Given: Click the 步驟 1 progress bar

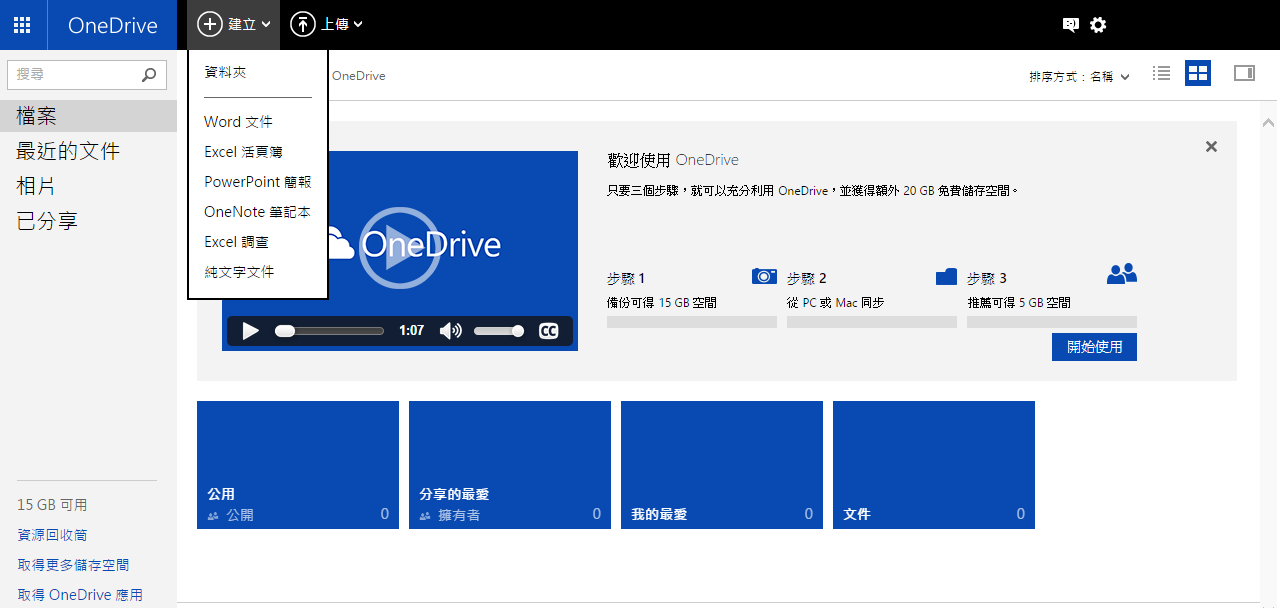Looking at the screenshot, I should coord(692,322).
